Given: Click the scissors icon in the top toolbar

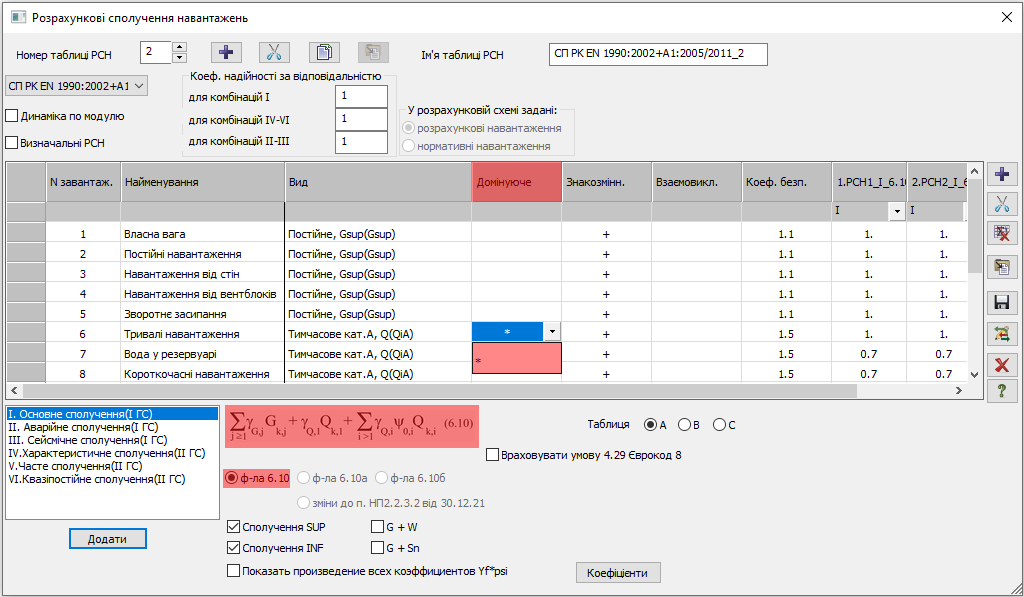Looking at the screenshot, I should 274,53.
